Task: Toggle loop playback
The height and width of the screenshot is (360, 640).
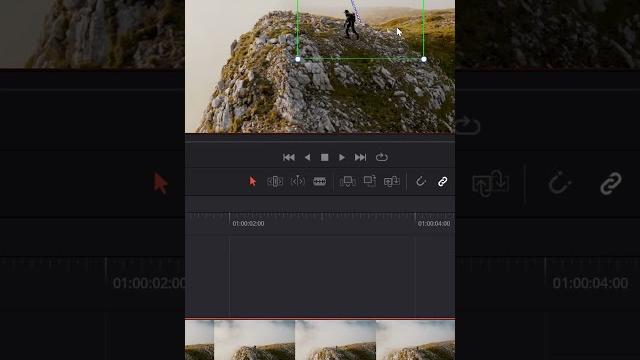Action: tap(382, 157)
